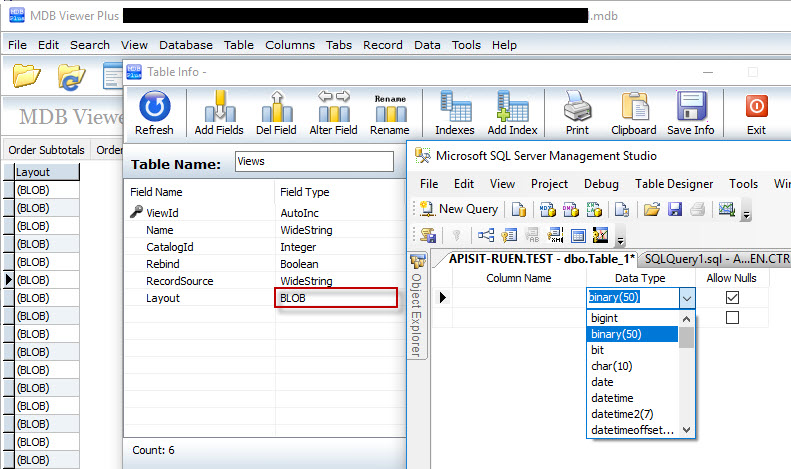Click the Save Info floppy icon
This screenshot has height=469, width=791.
(691, 106)
